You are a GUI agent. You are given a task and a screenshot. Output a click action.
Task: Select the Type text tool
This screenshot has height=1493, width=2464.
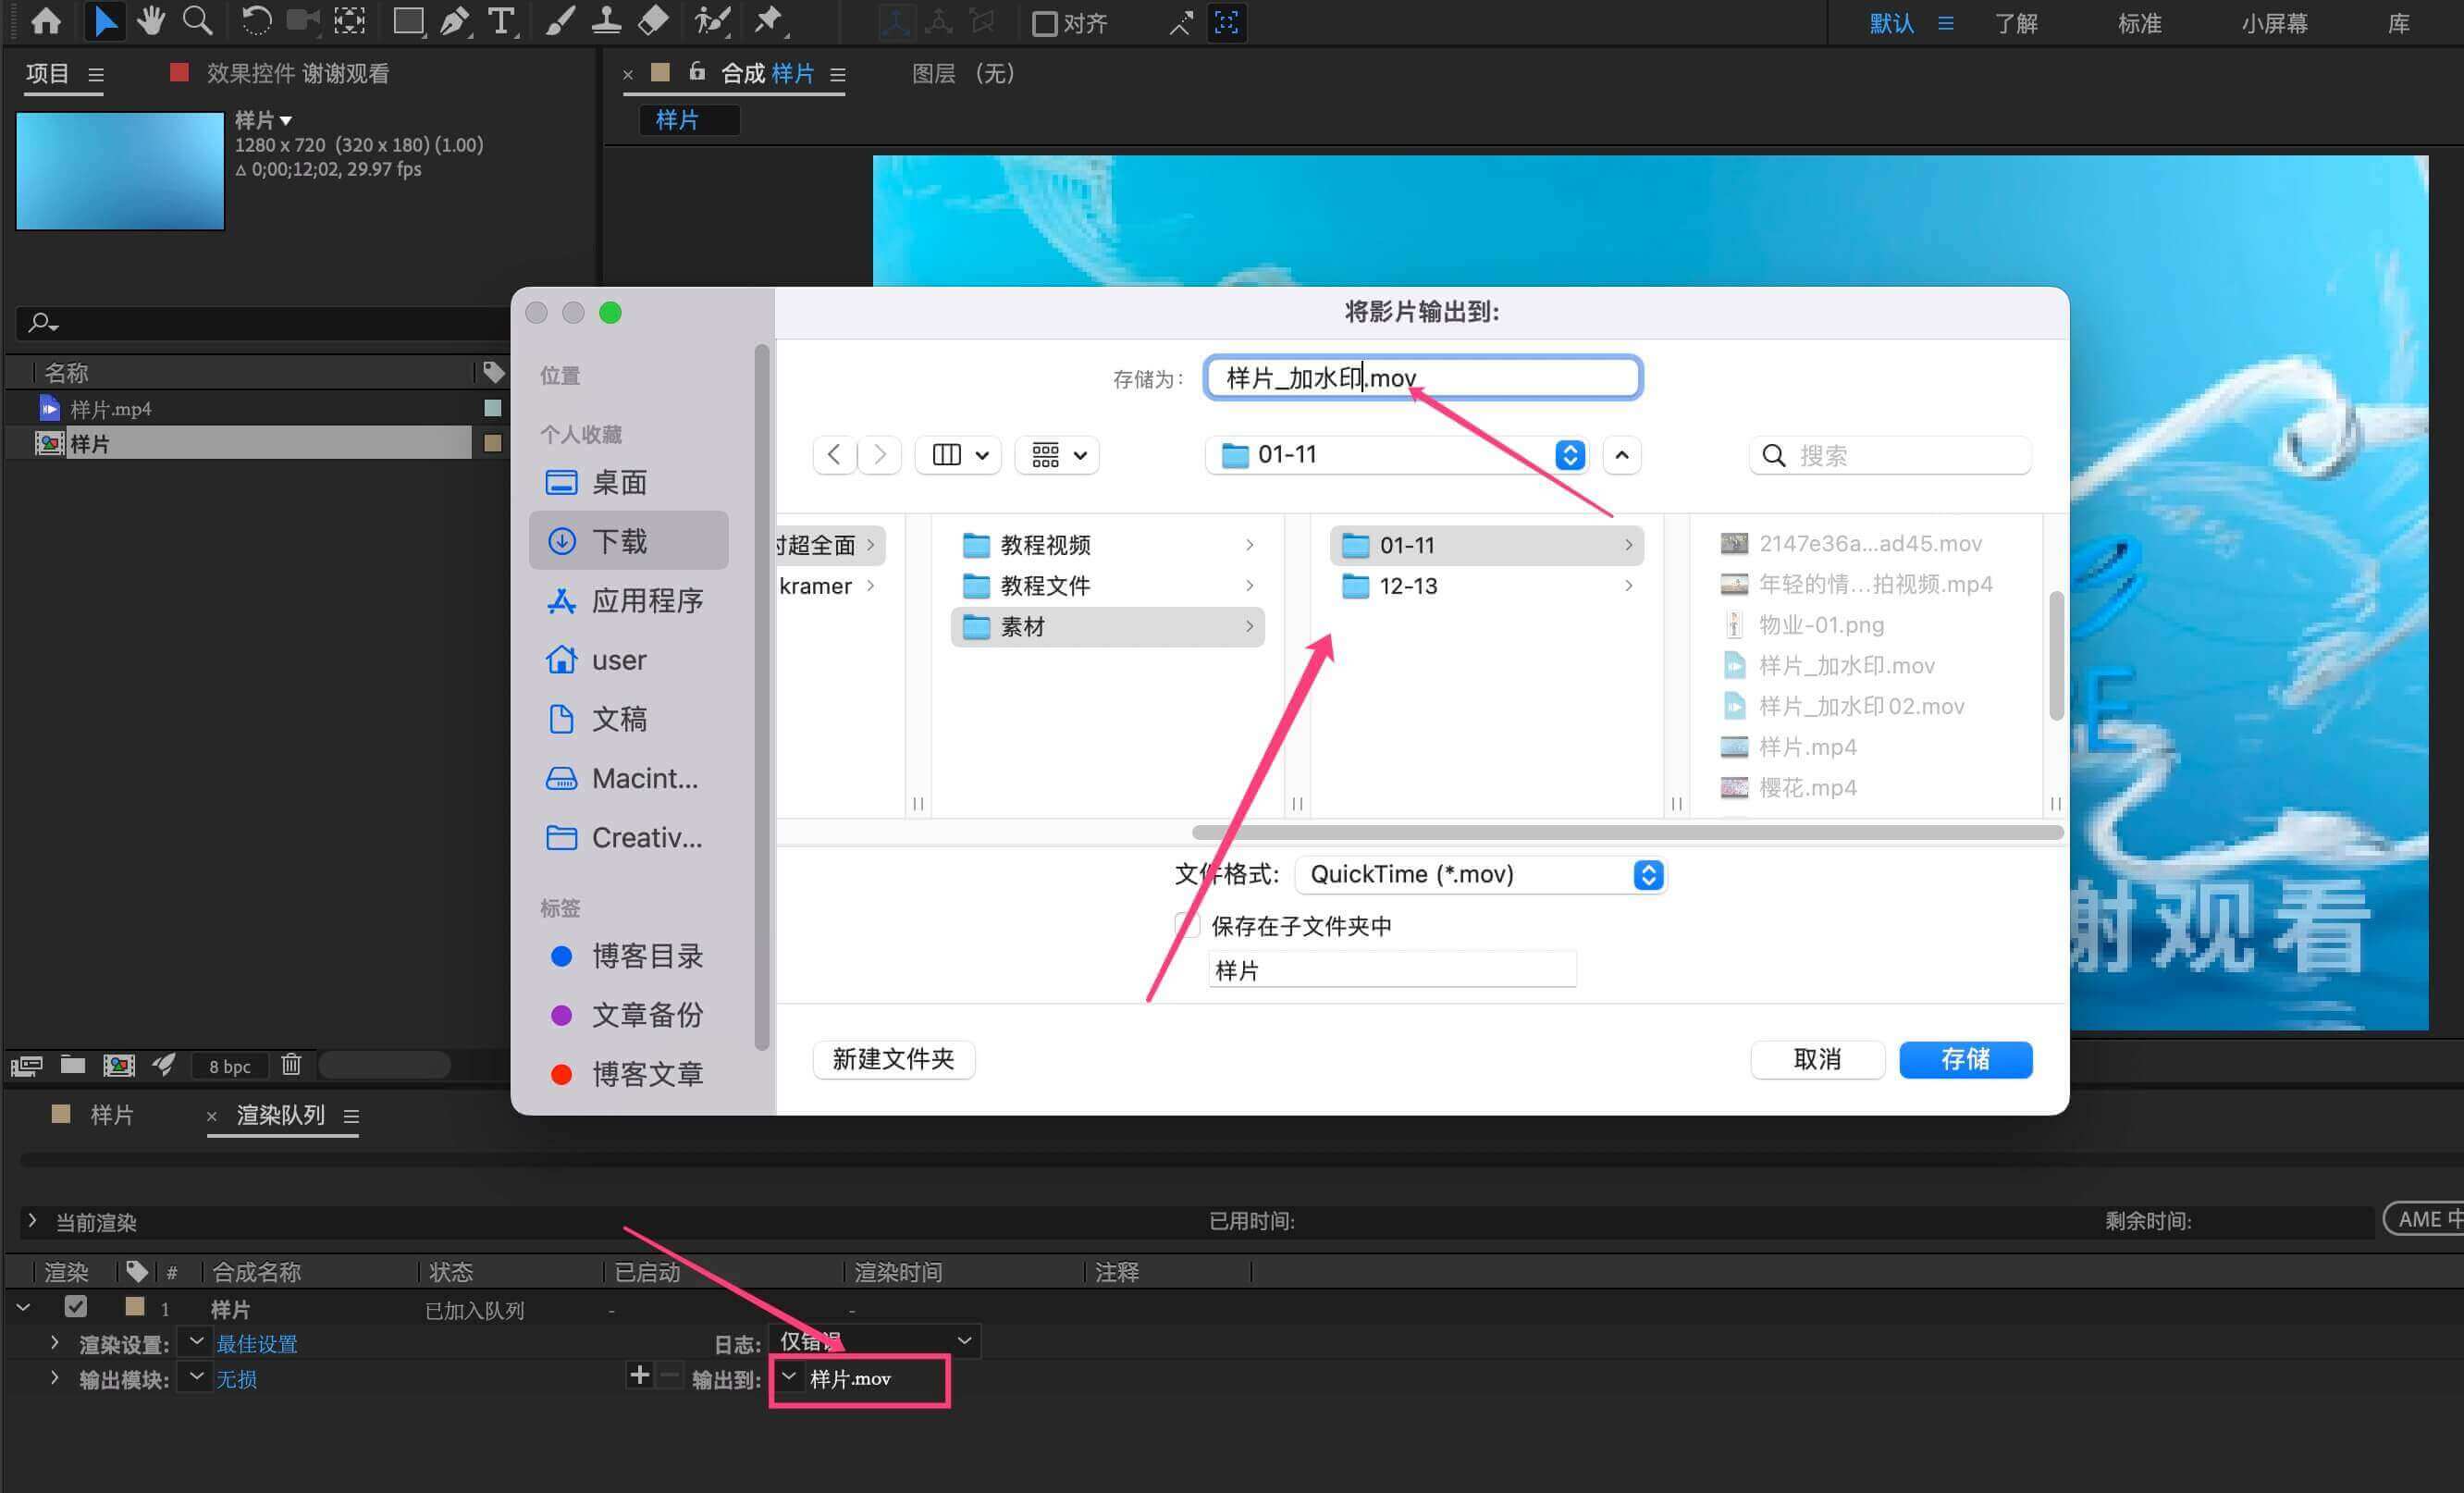[x=501, y=21]
